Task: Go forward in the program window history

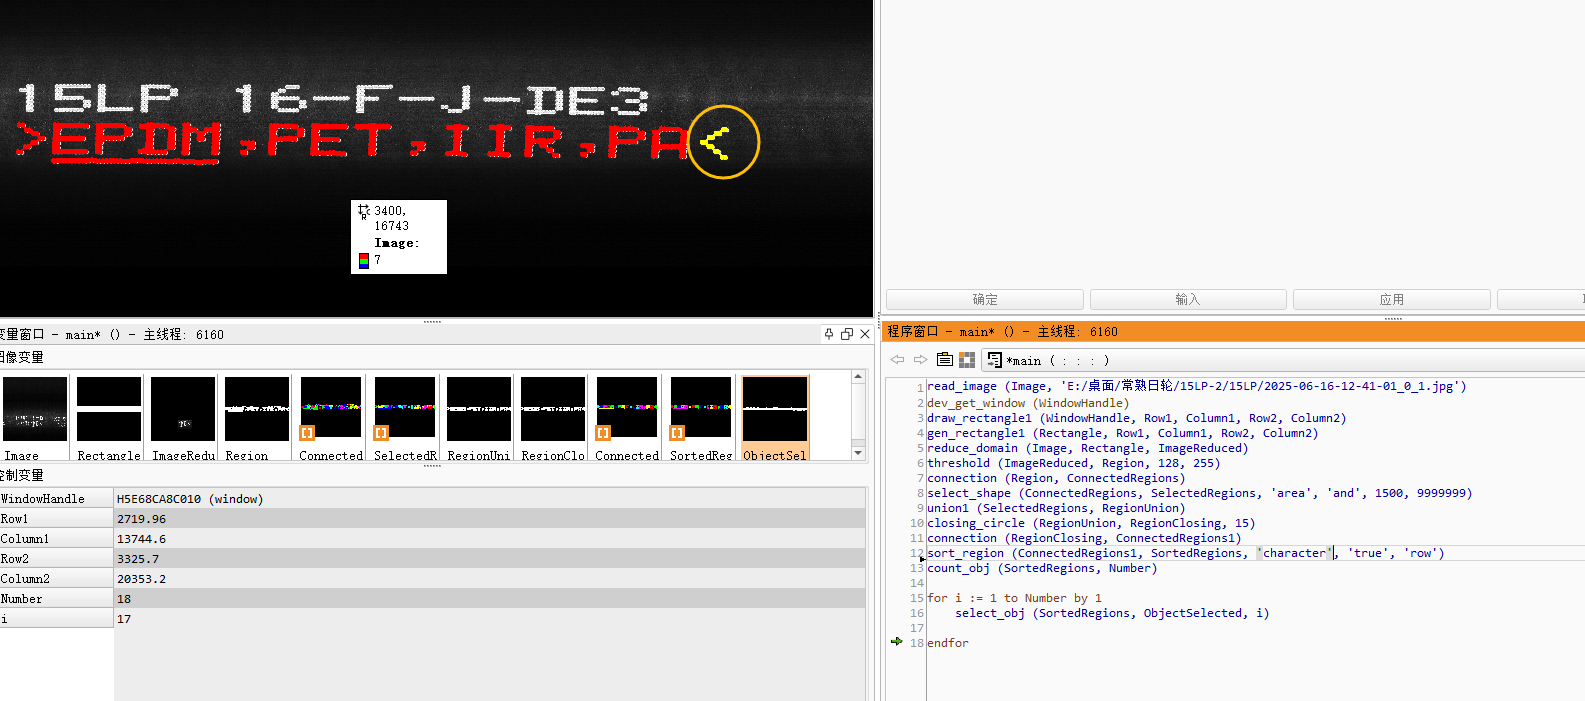Action: [x=920, y=360]
